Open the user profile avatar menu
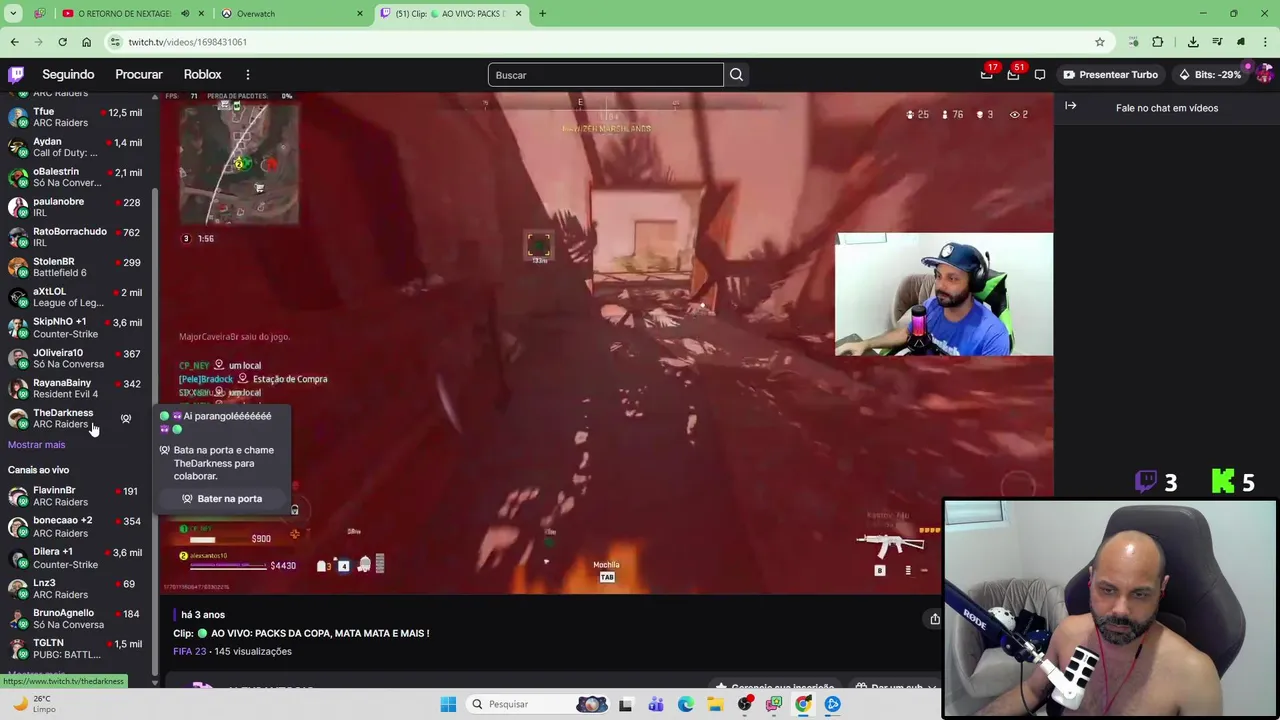Viewport: 1280px width, 720px height. point(1264,75)
